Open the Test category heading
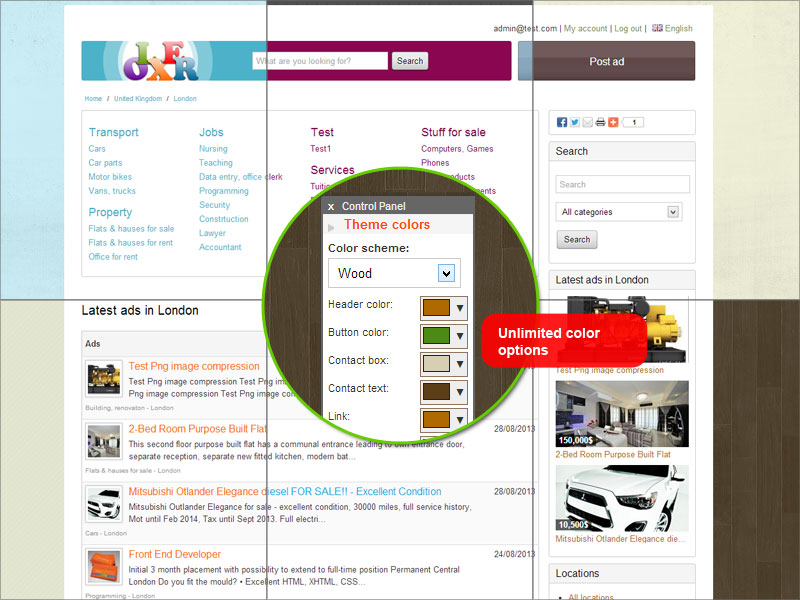Screen dimensions: 800x600 pos(322,132)
